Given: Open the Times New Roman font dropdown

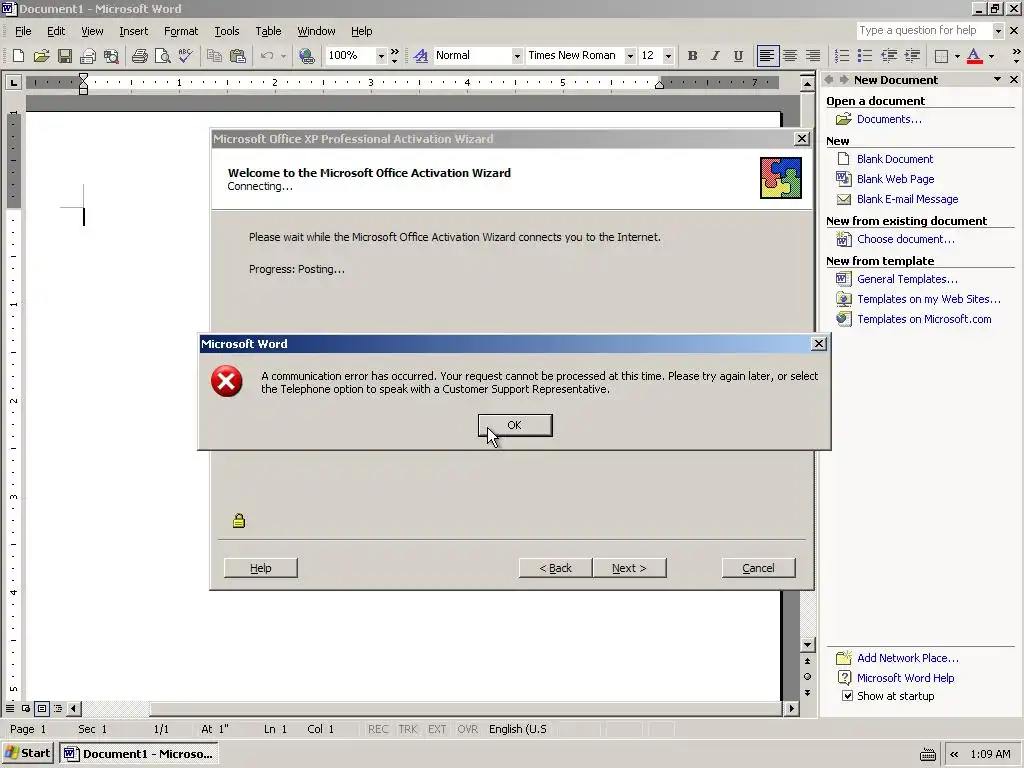Looking at the screenshot, I should [x=630, y=56].
